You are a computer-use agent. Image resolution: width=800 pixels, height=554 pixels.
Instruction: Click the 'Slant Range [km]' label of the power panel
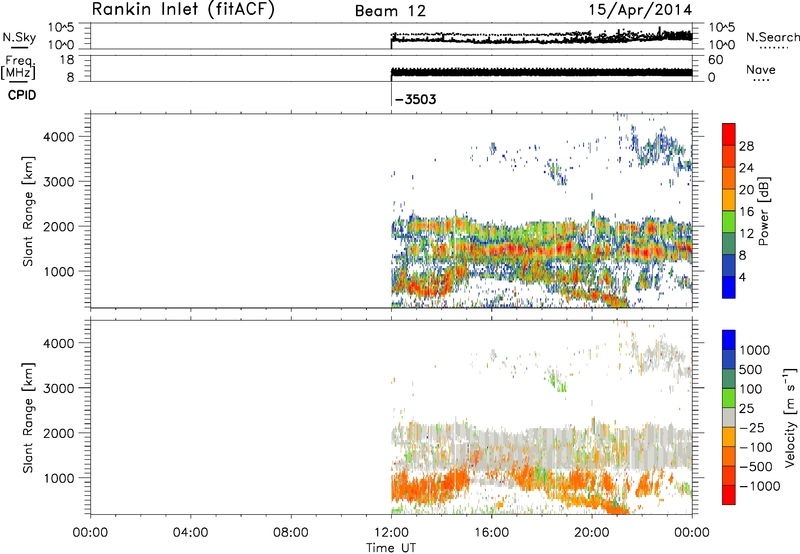[28, 211]
